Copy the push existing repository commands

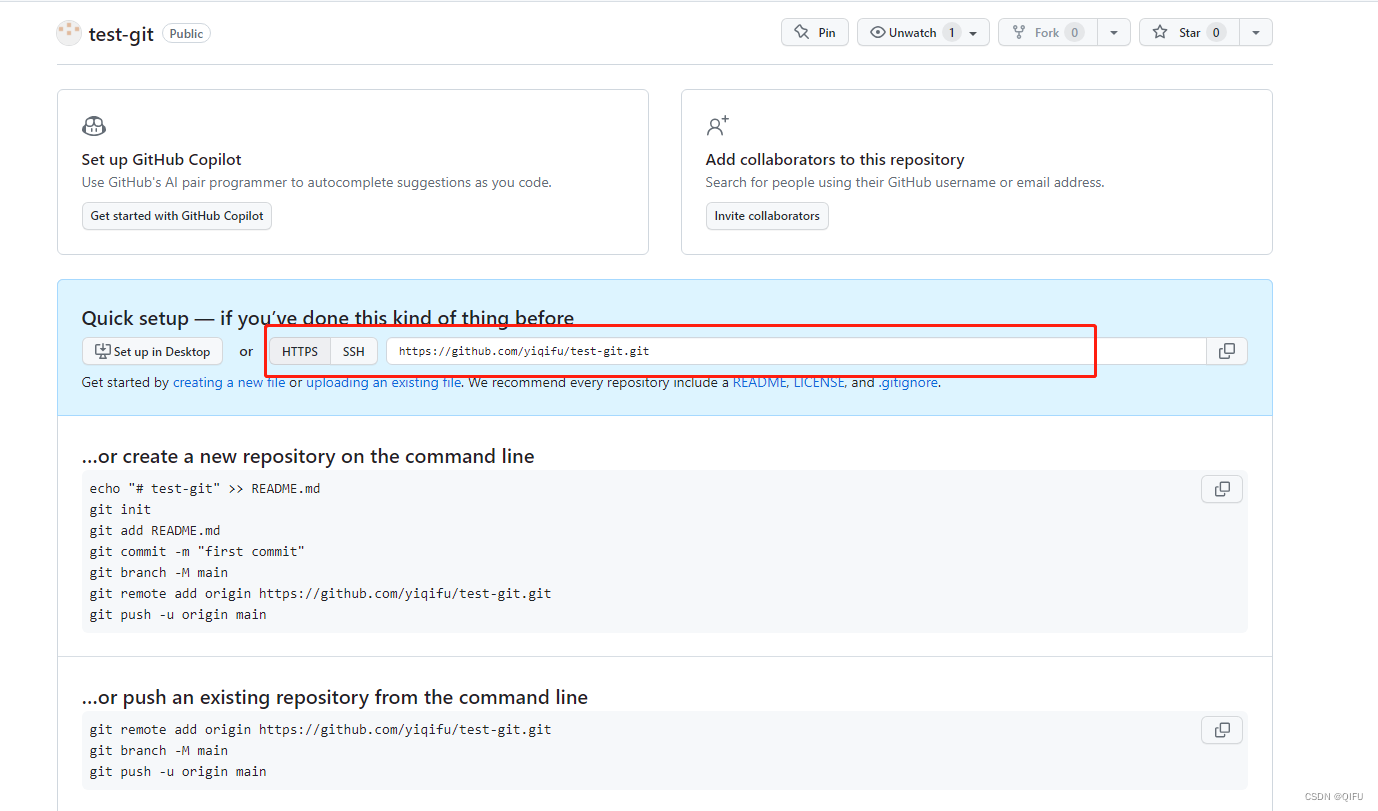pyautogui.click(x=1222, y=730)
